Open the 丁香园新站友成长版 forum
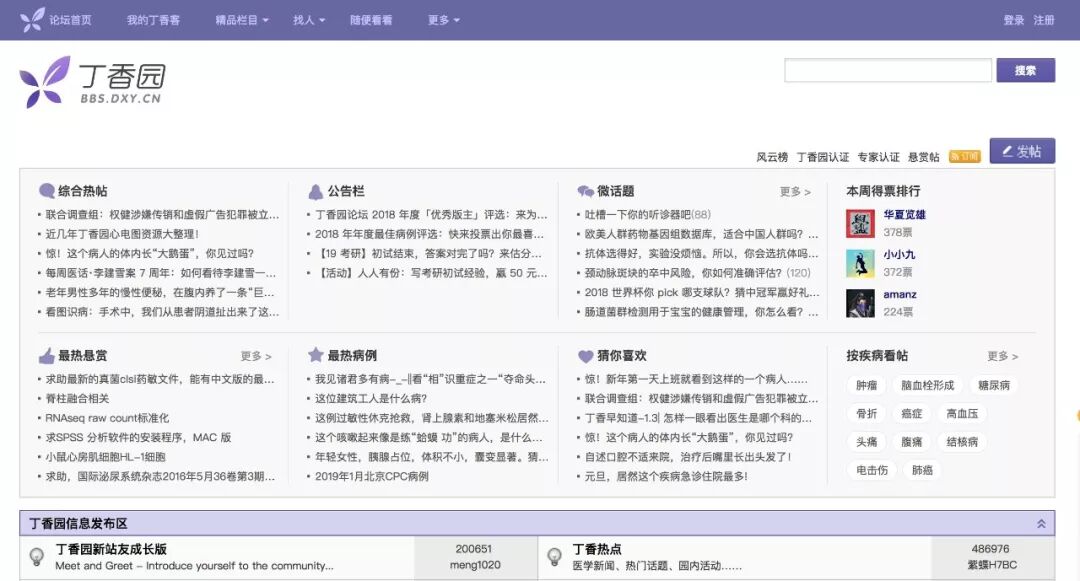Image resolution: width=1080 pixels, height=581 pixels. 111,549
